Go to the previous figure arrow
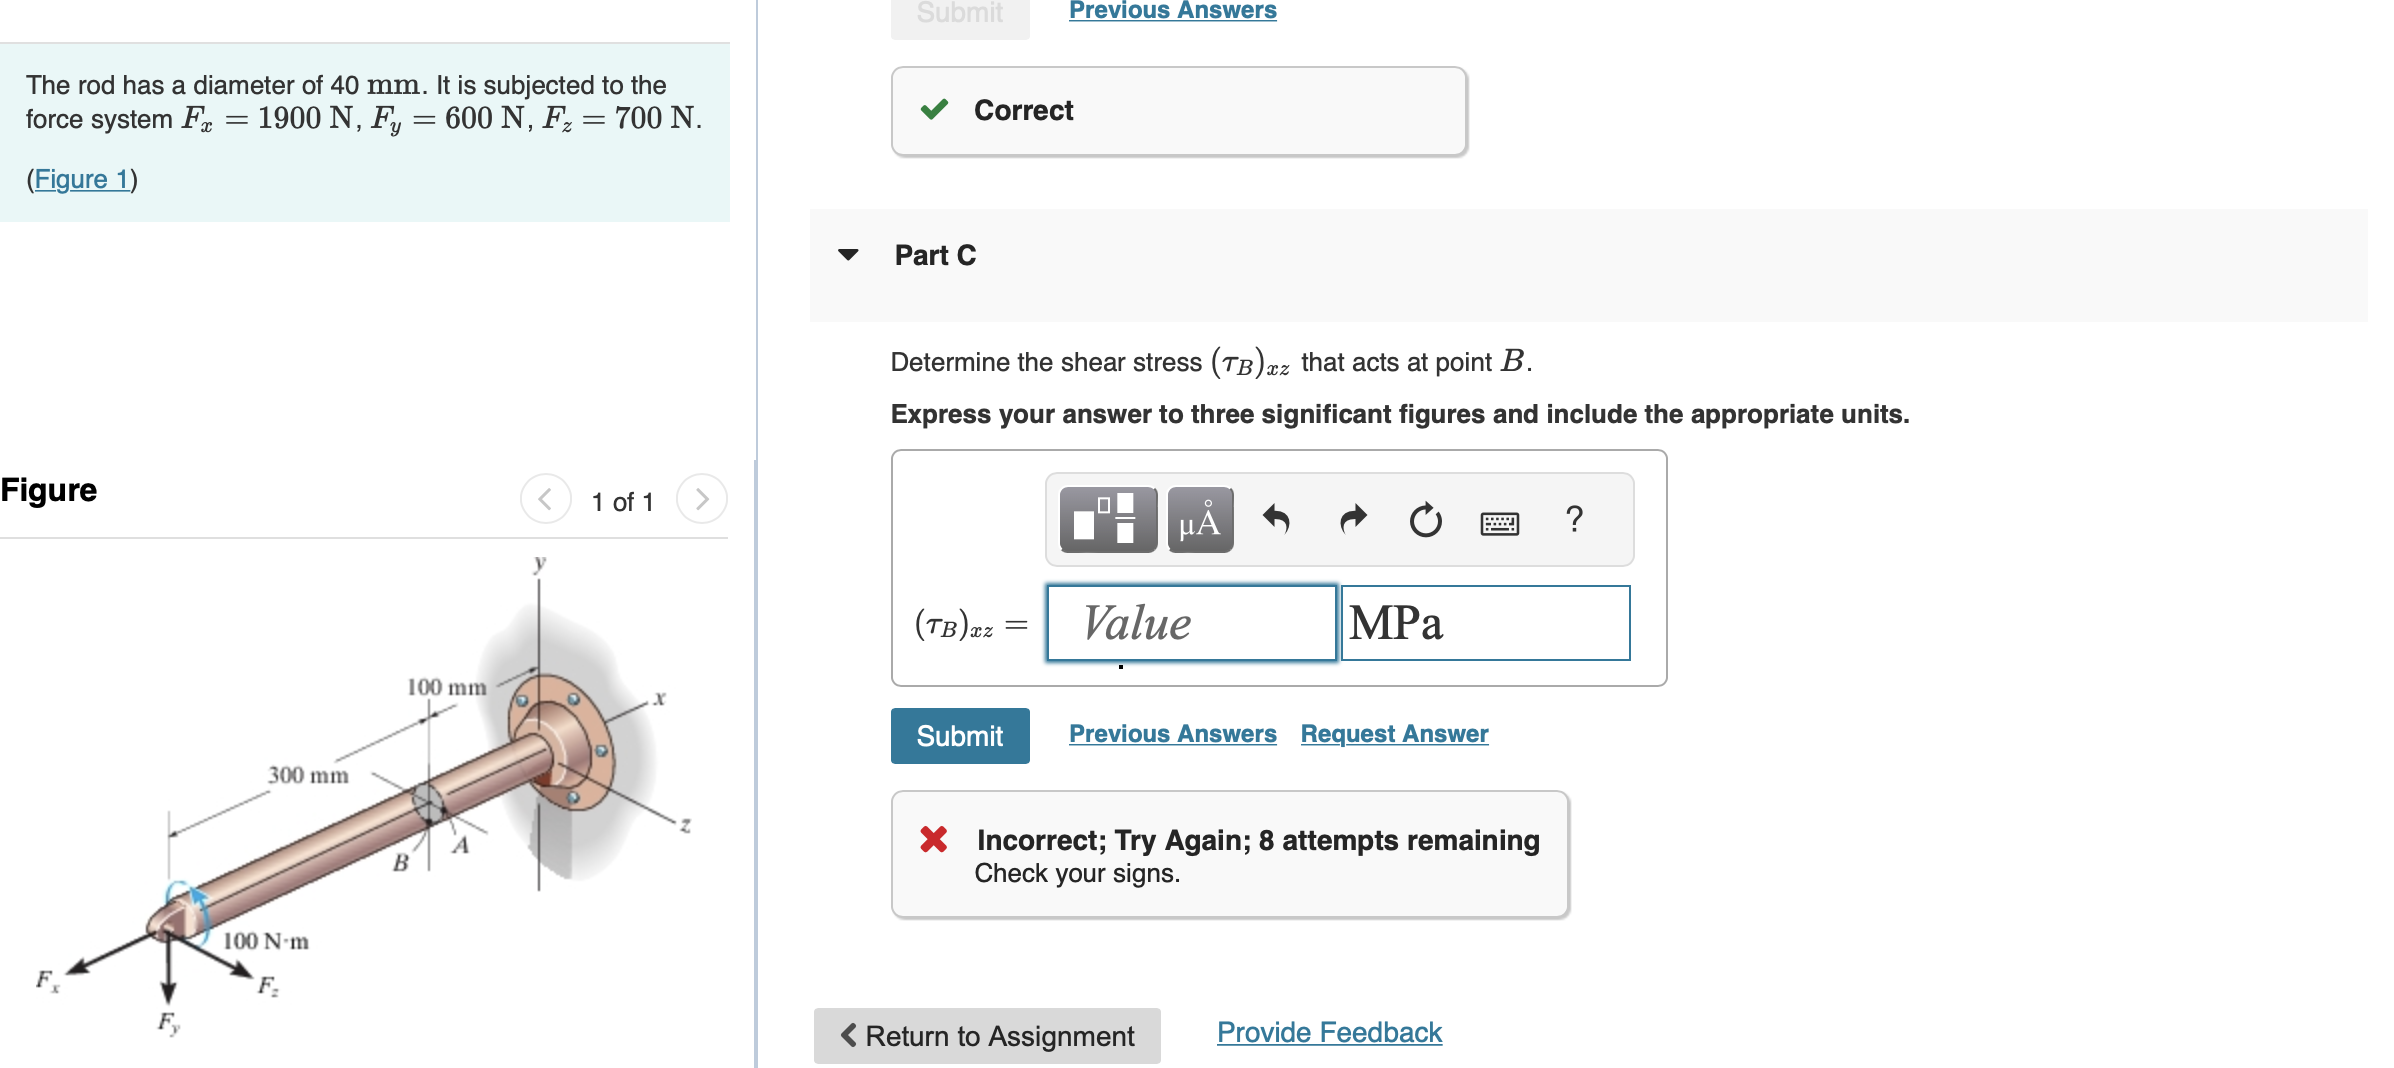The width and height of the screenshot is (2394, 1068). (545, 499)
